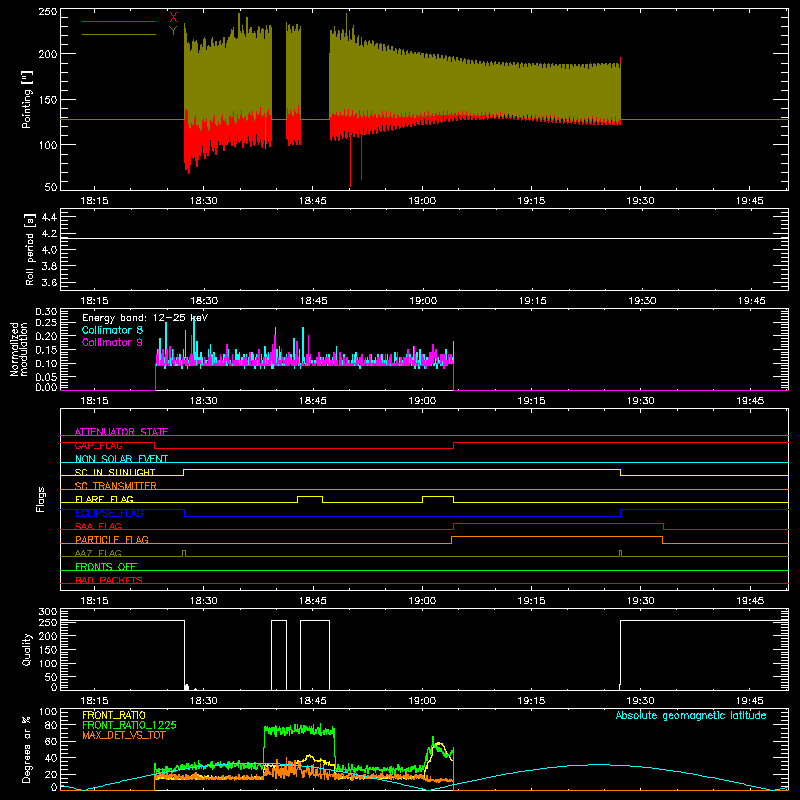Click the Energy band: 12-25 keV text
The image size is (800, 800).
[x=145, y=318]
